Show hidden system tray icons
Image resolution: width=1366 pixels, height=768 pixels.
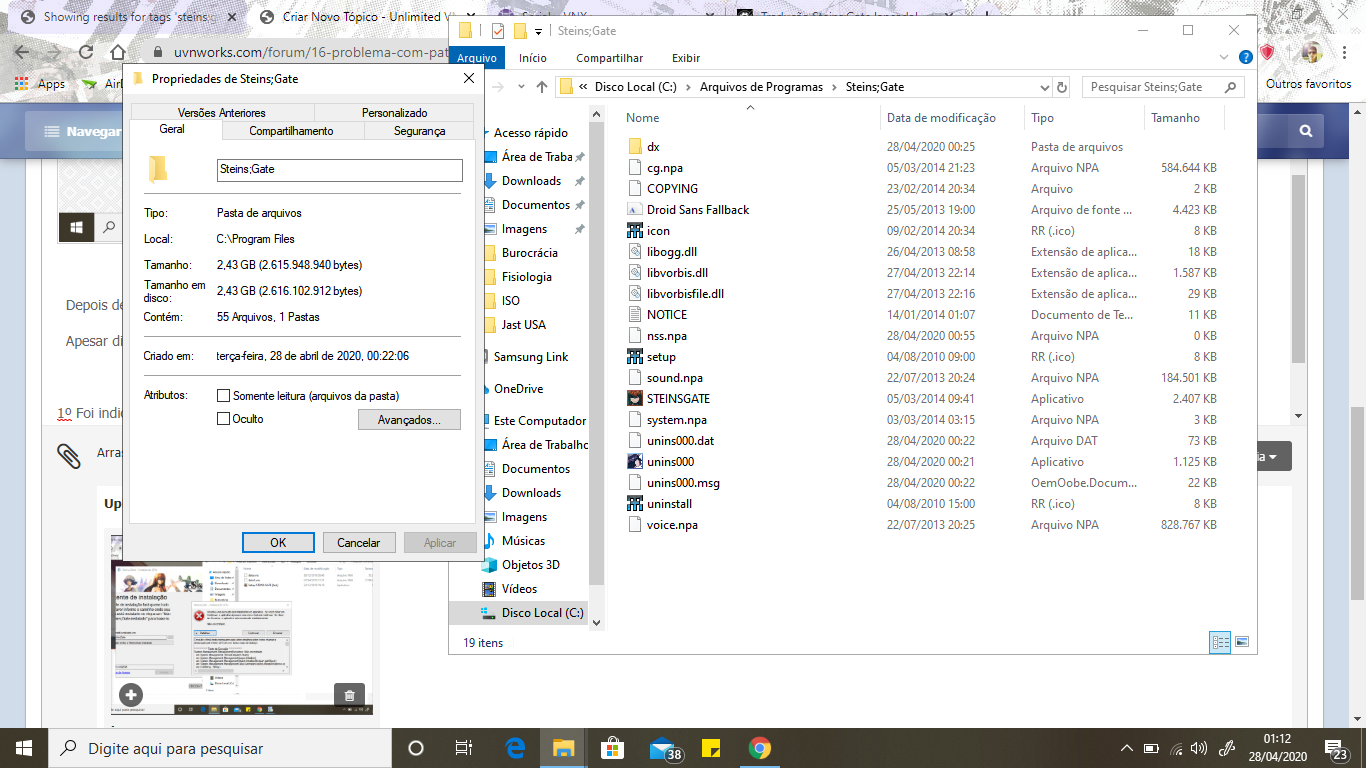(1127, 748)
